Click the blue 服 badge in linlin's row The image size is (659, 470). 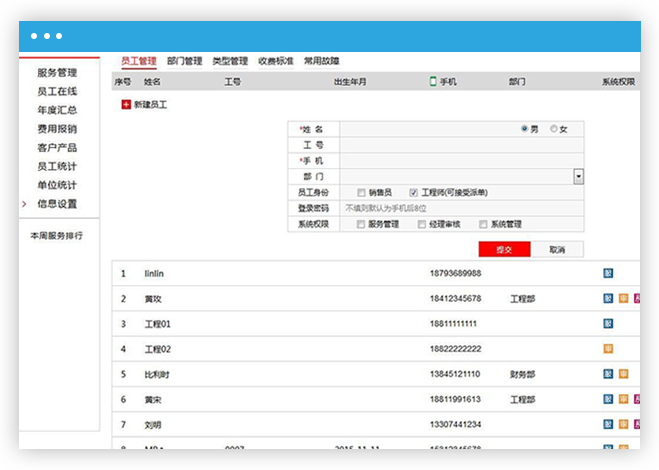[607, 273]
